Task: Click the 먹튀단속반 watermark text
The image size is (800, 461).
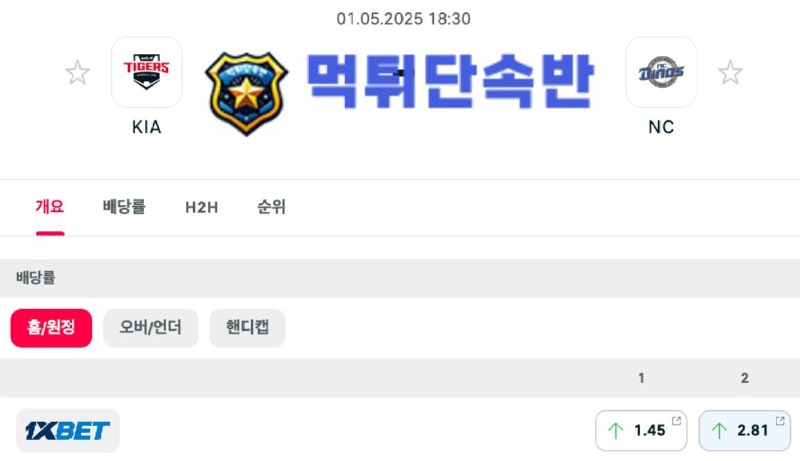Action: coord(449,81)
